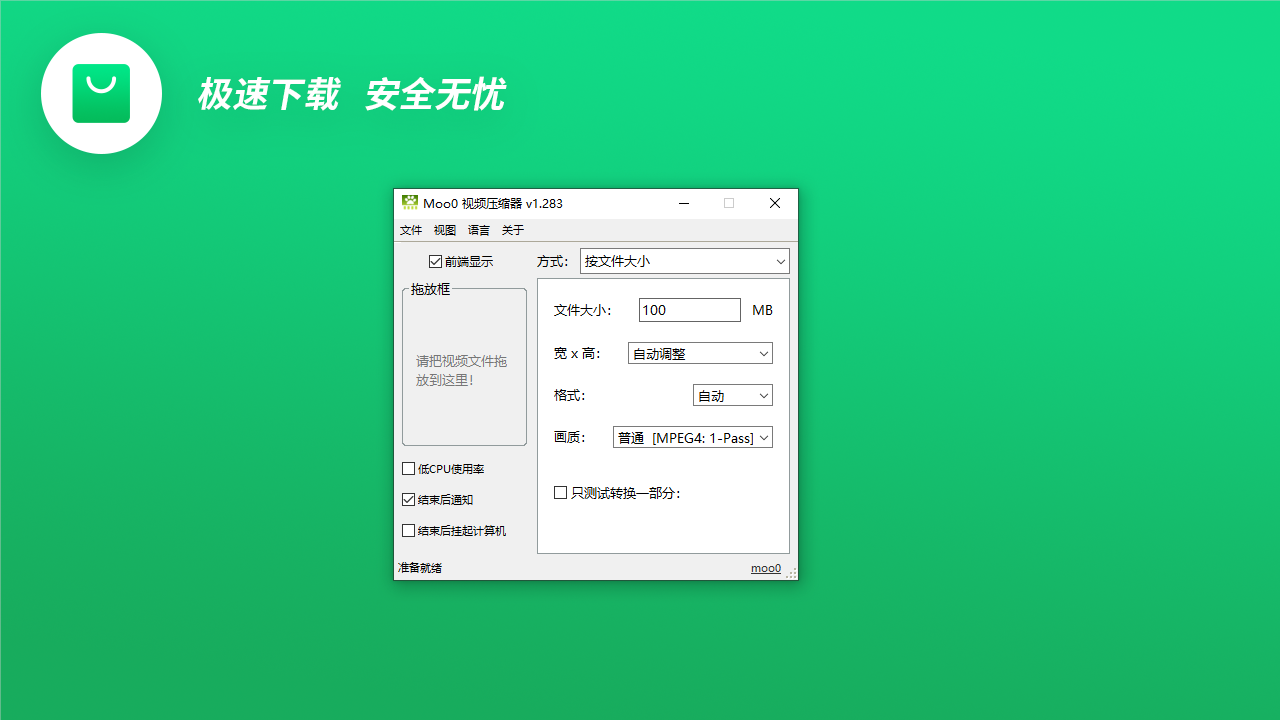This screenshot has width=1280, height=720.
Task: Click the 极速下载 安全无忧 banner text
Action: 351,95
